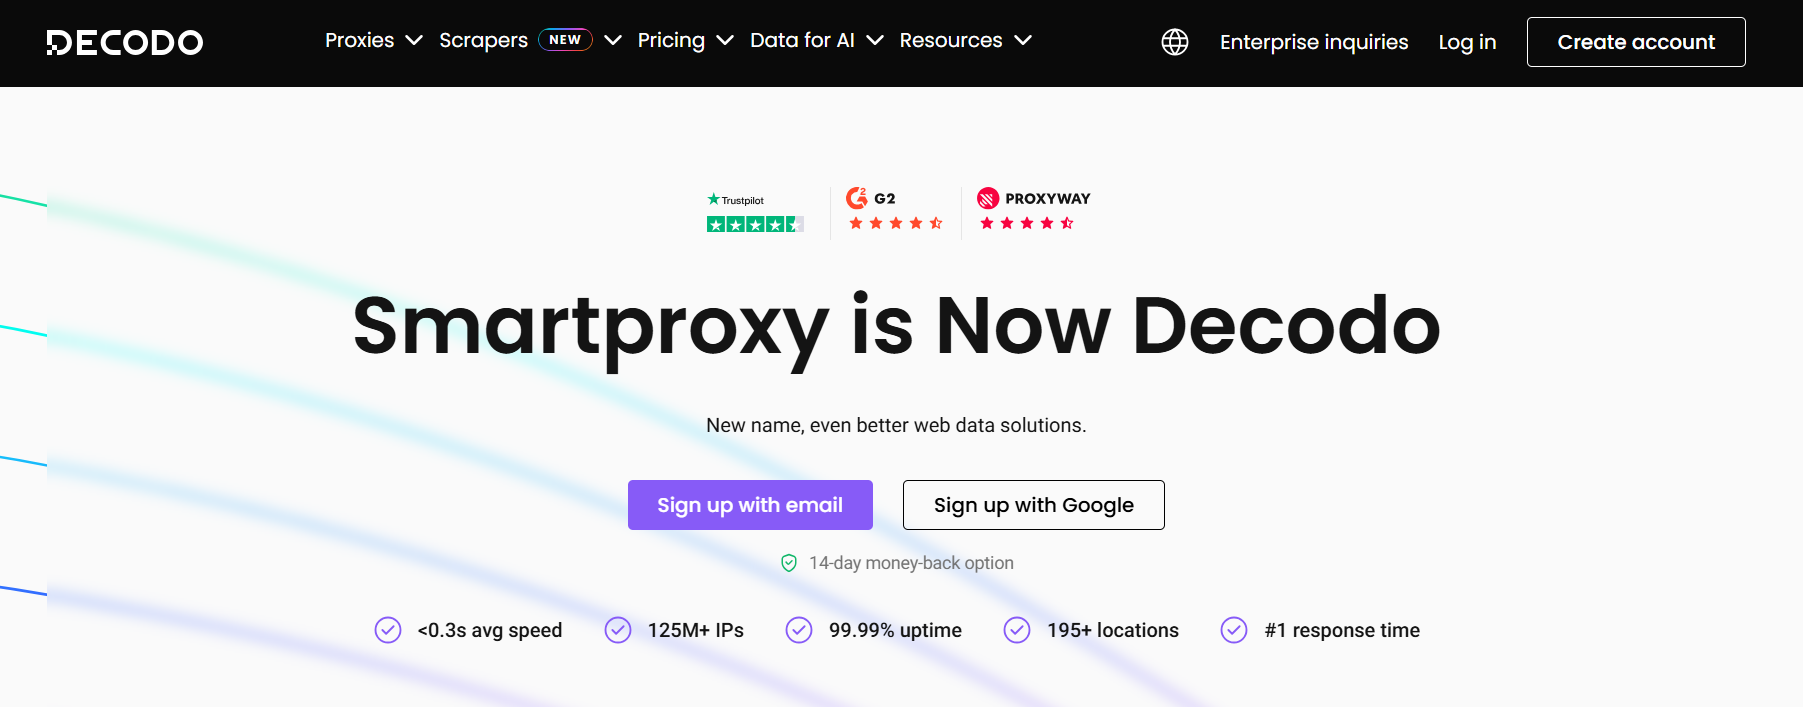This screenshot has height=707, width=1803.
Task: Click the Decodo logo
Action: 125,42
